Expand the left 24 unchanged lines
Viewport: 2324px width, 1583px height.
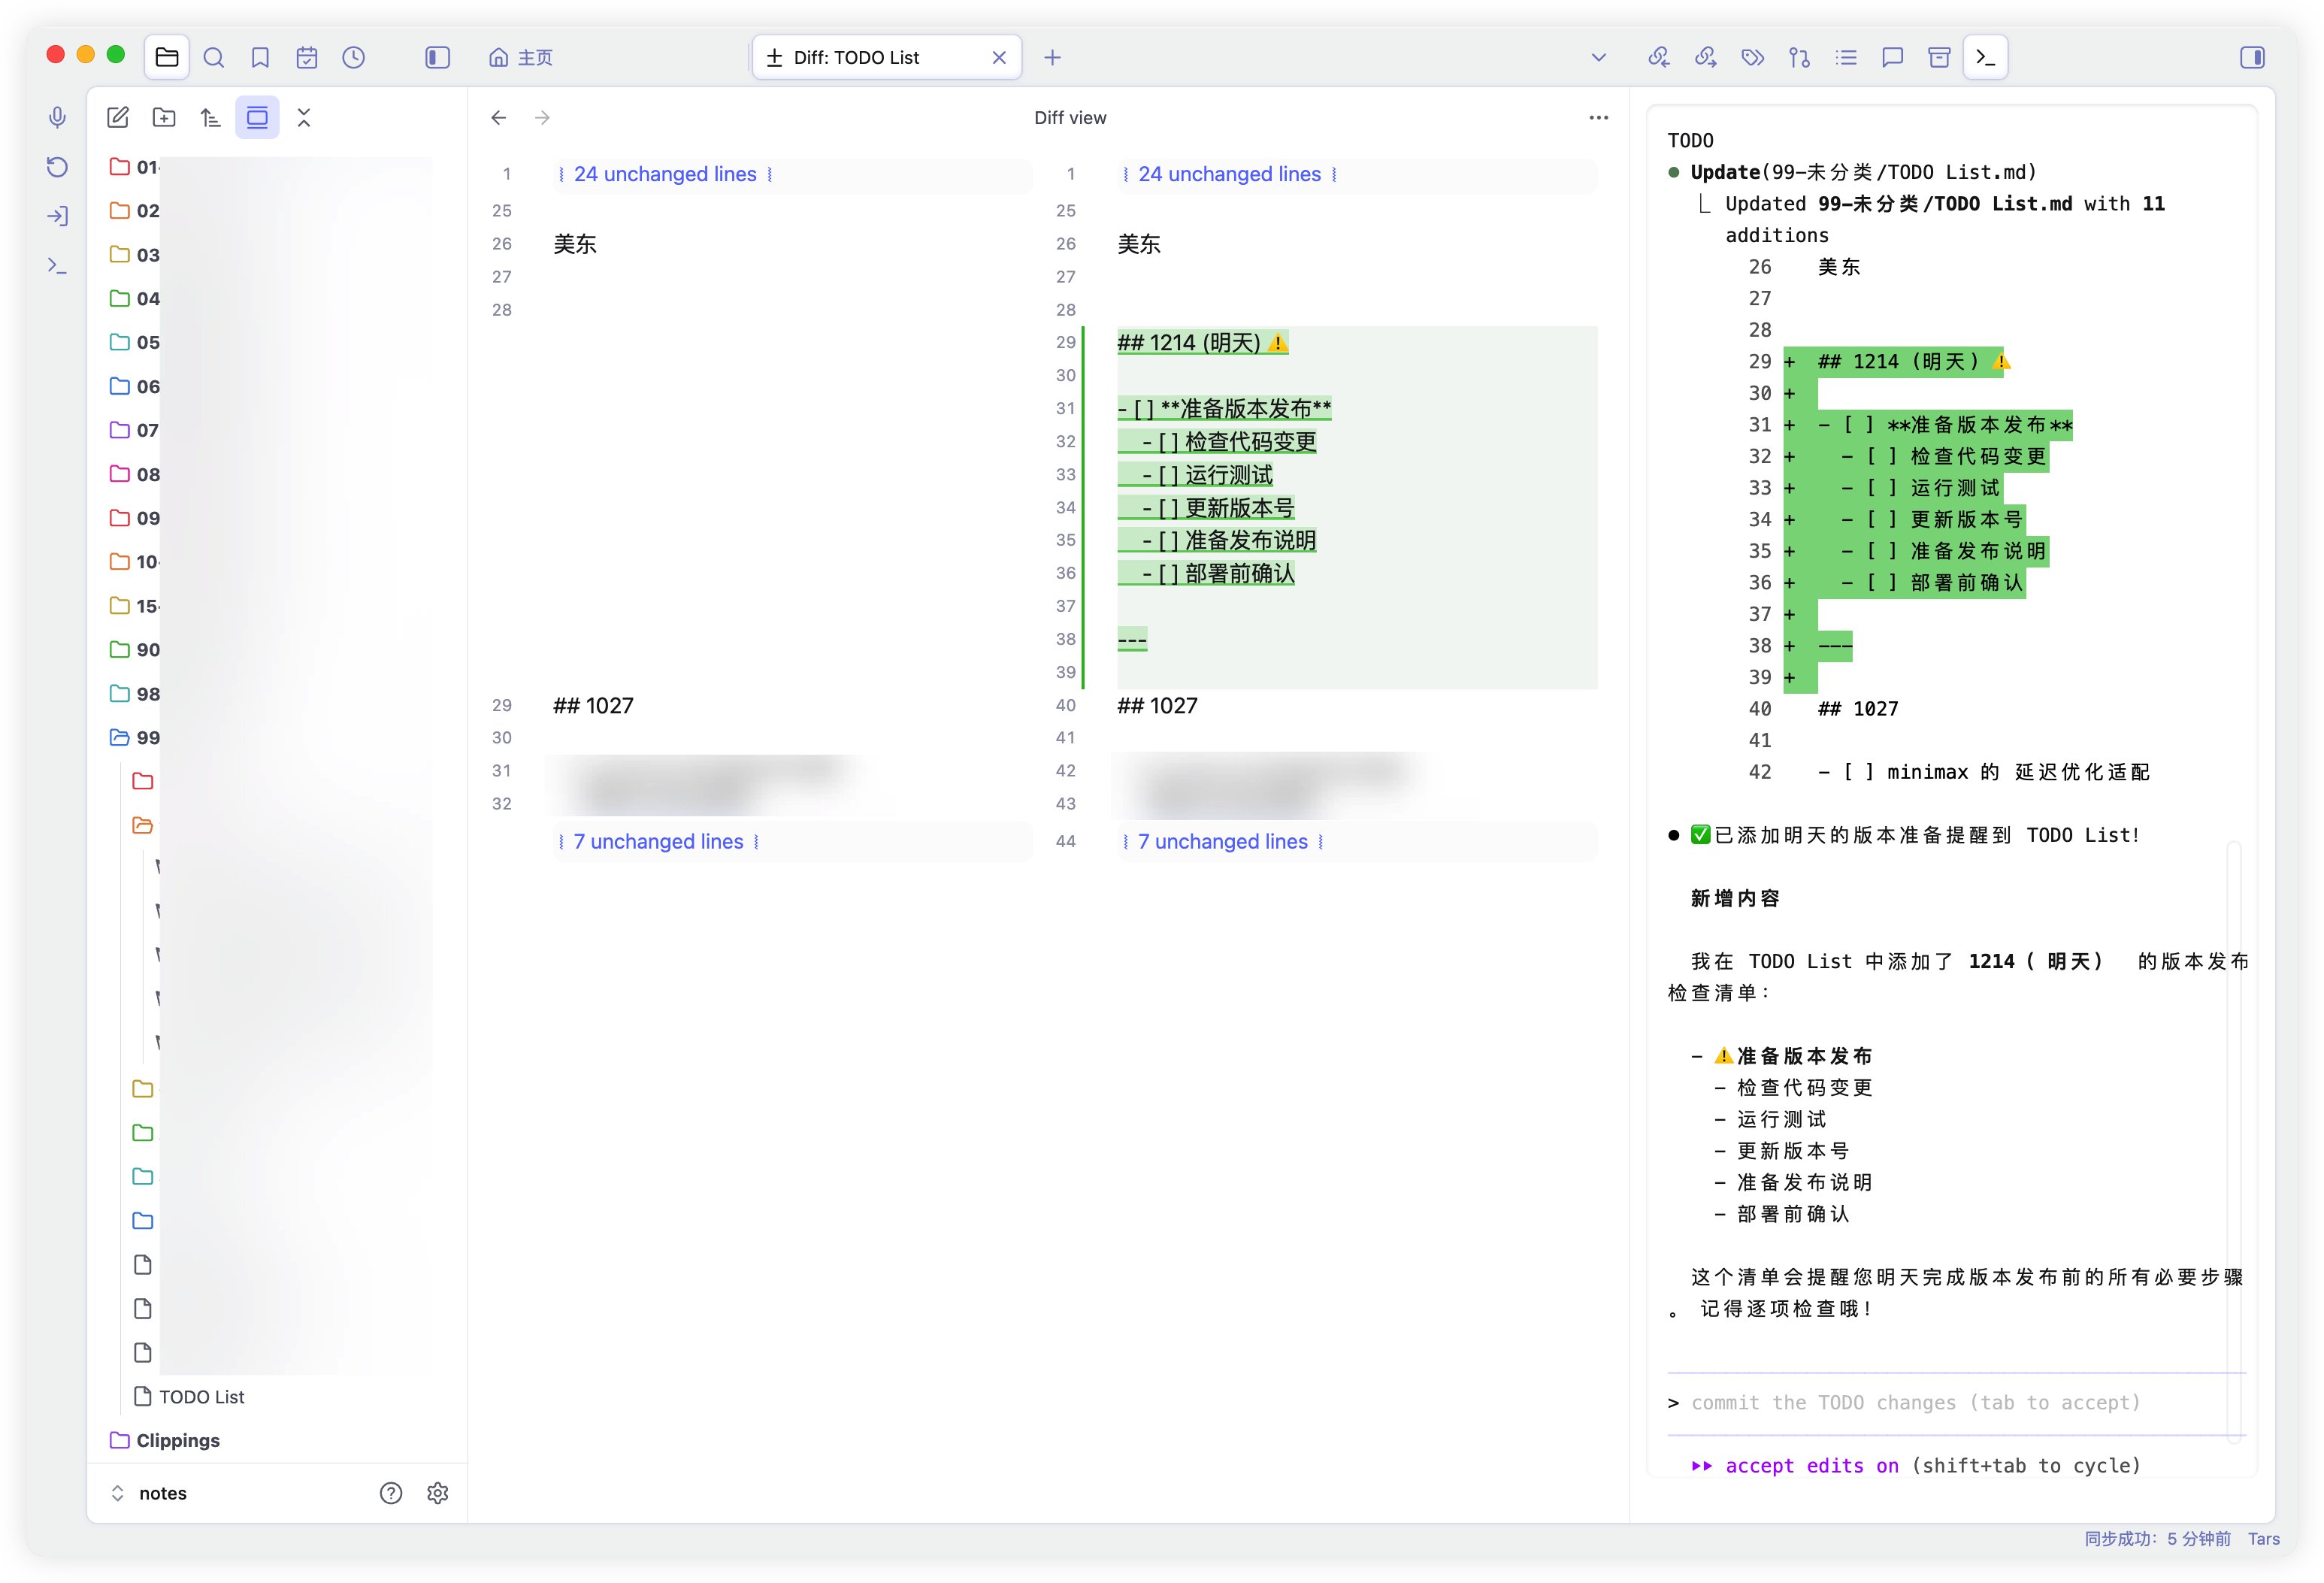tap(665, 174)
